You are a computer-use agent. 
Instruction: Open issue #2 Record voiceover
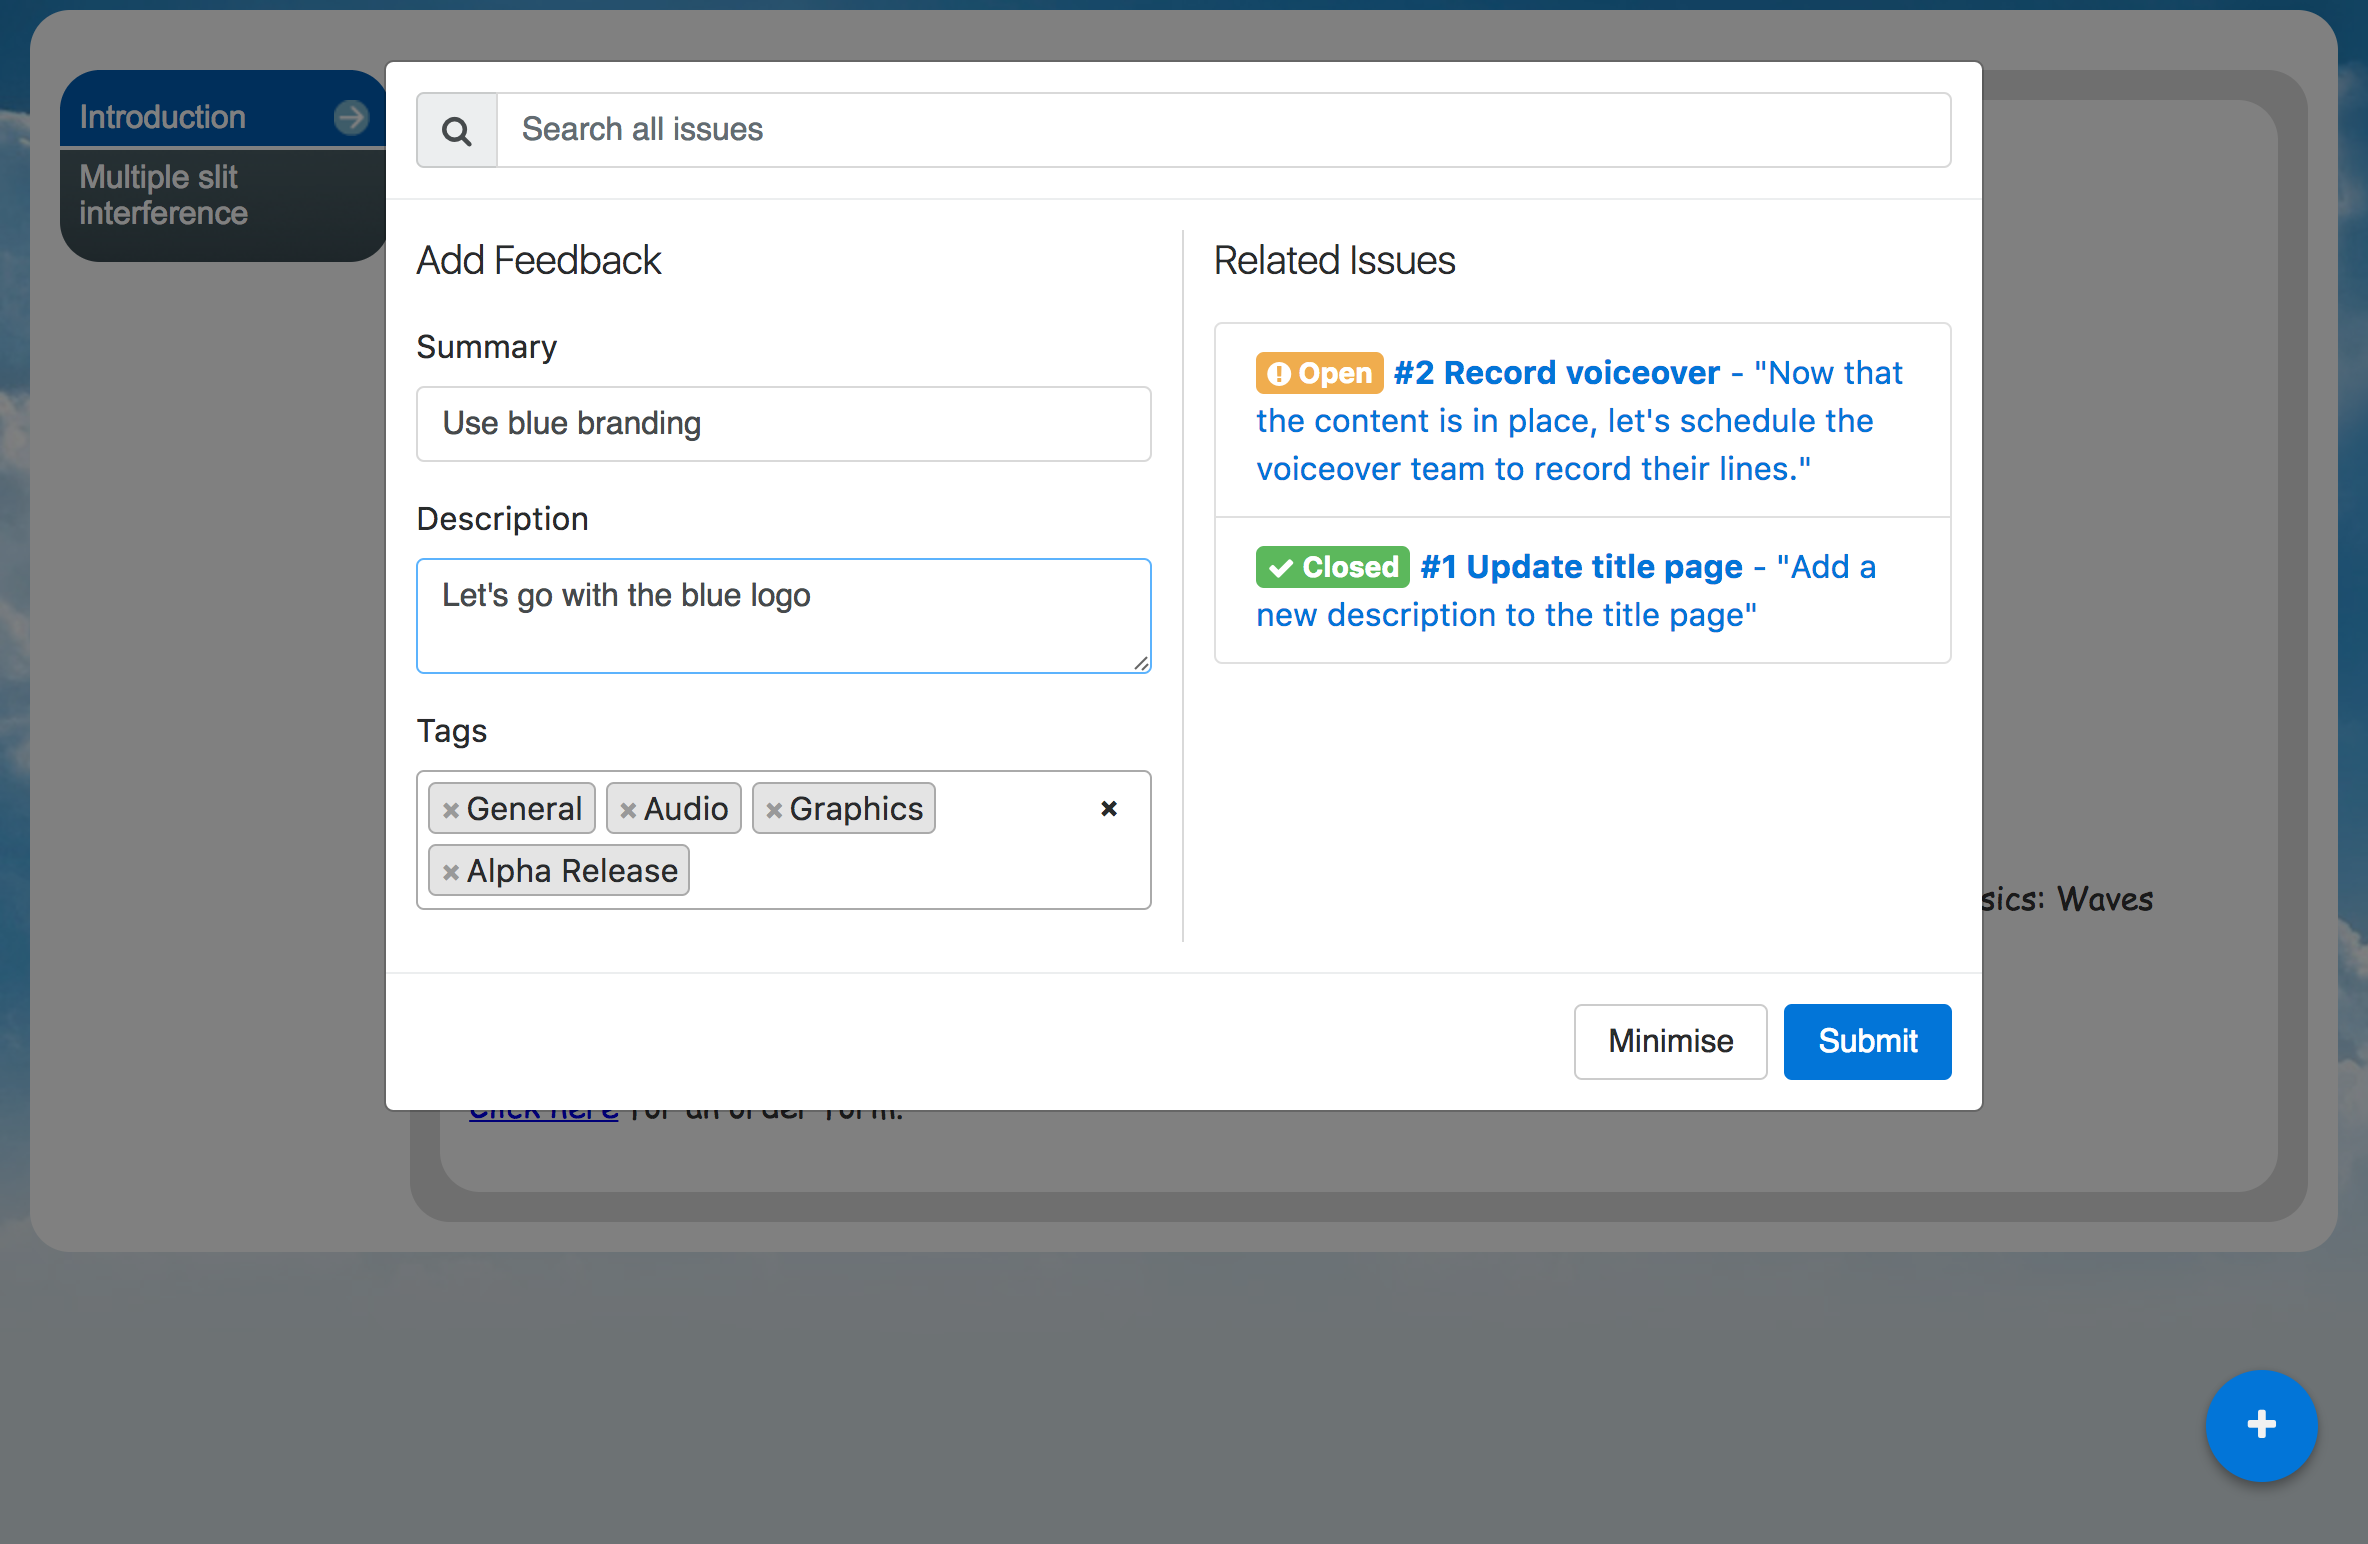pos(1556,373)
